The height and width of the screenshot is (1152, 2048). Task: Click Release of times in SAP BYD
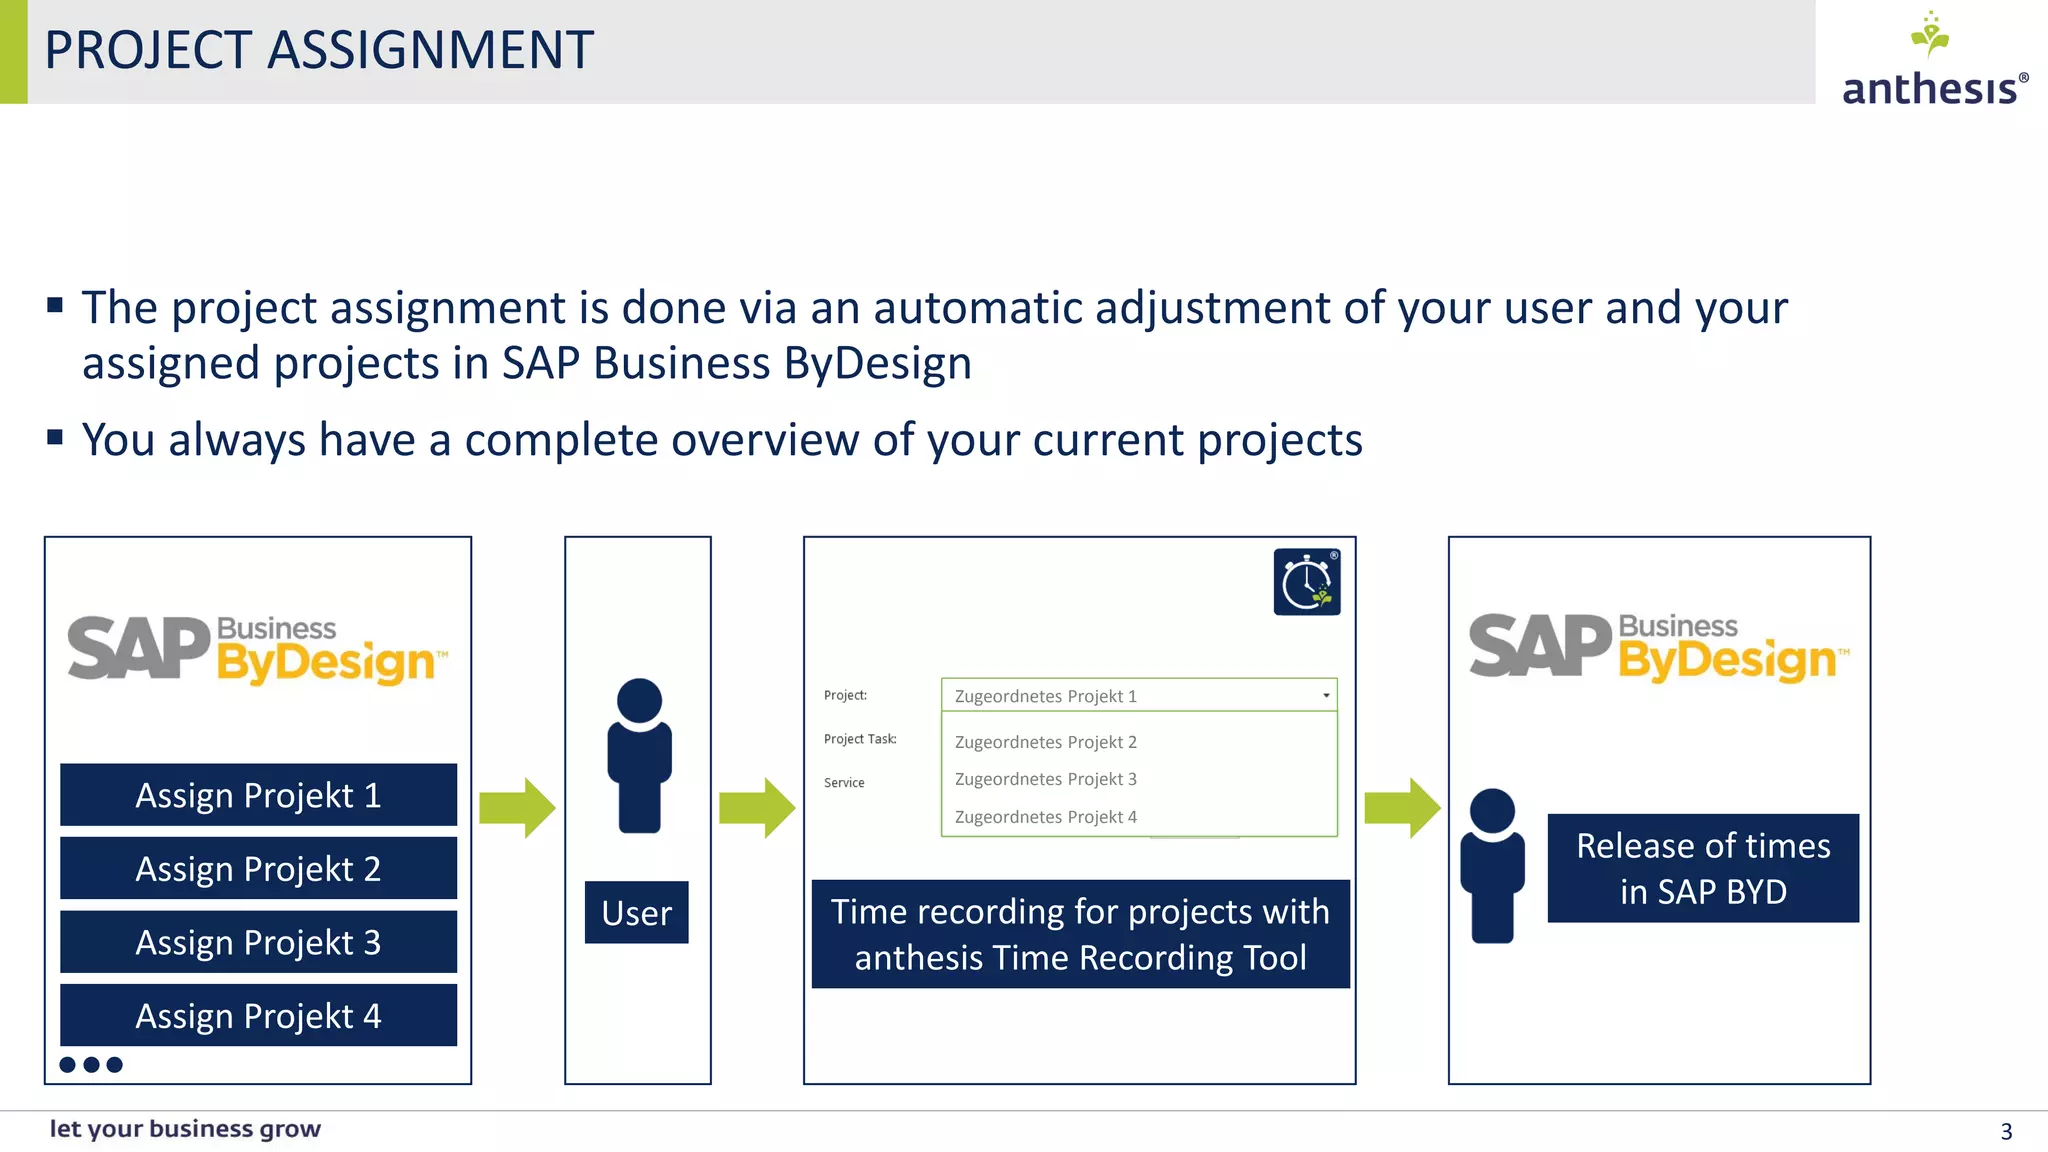tap(1703, 868)
